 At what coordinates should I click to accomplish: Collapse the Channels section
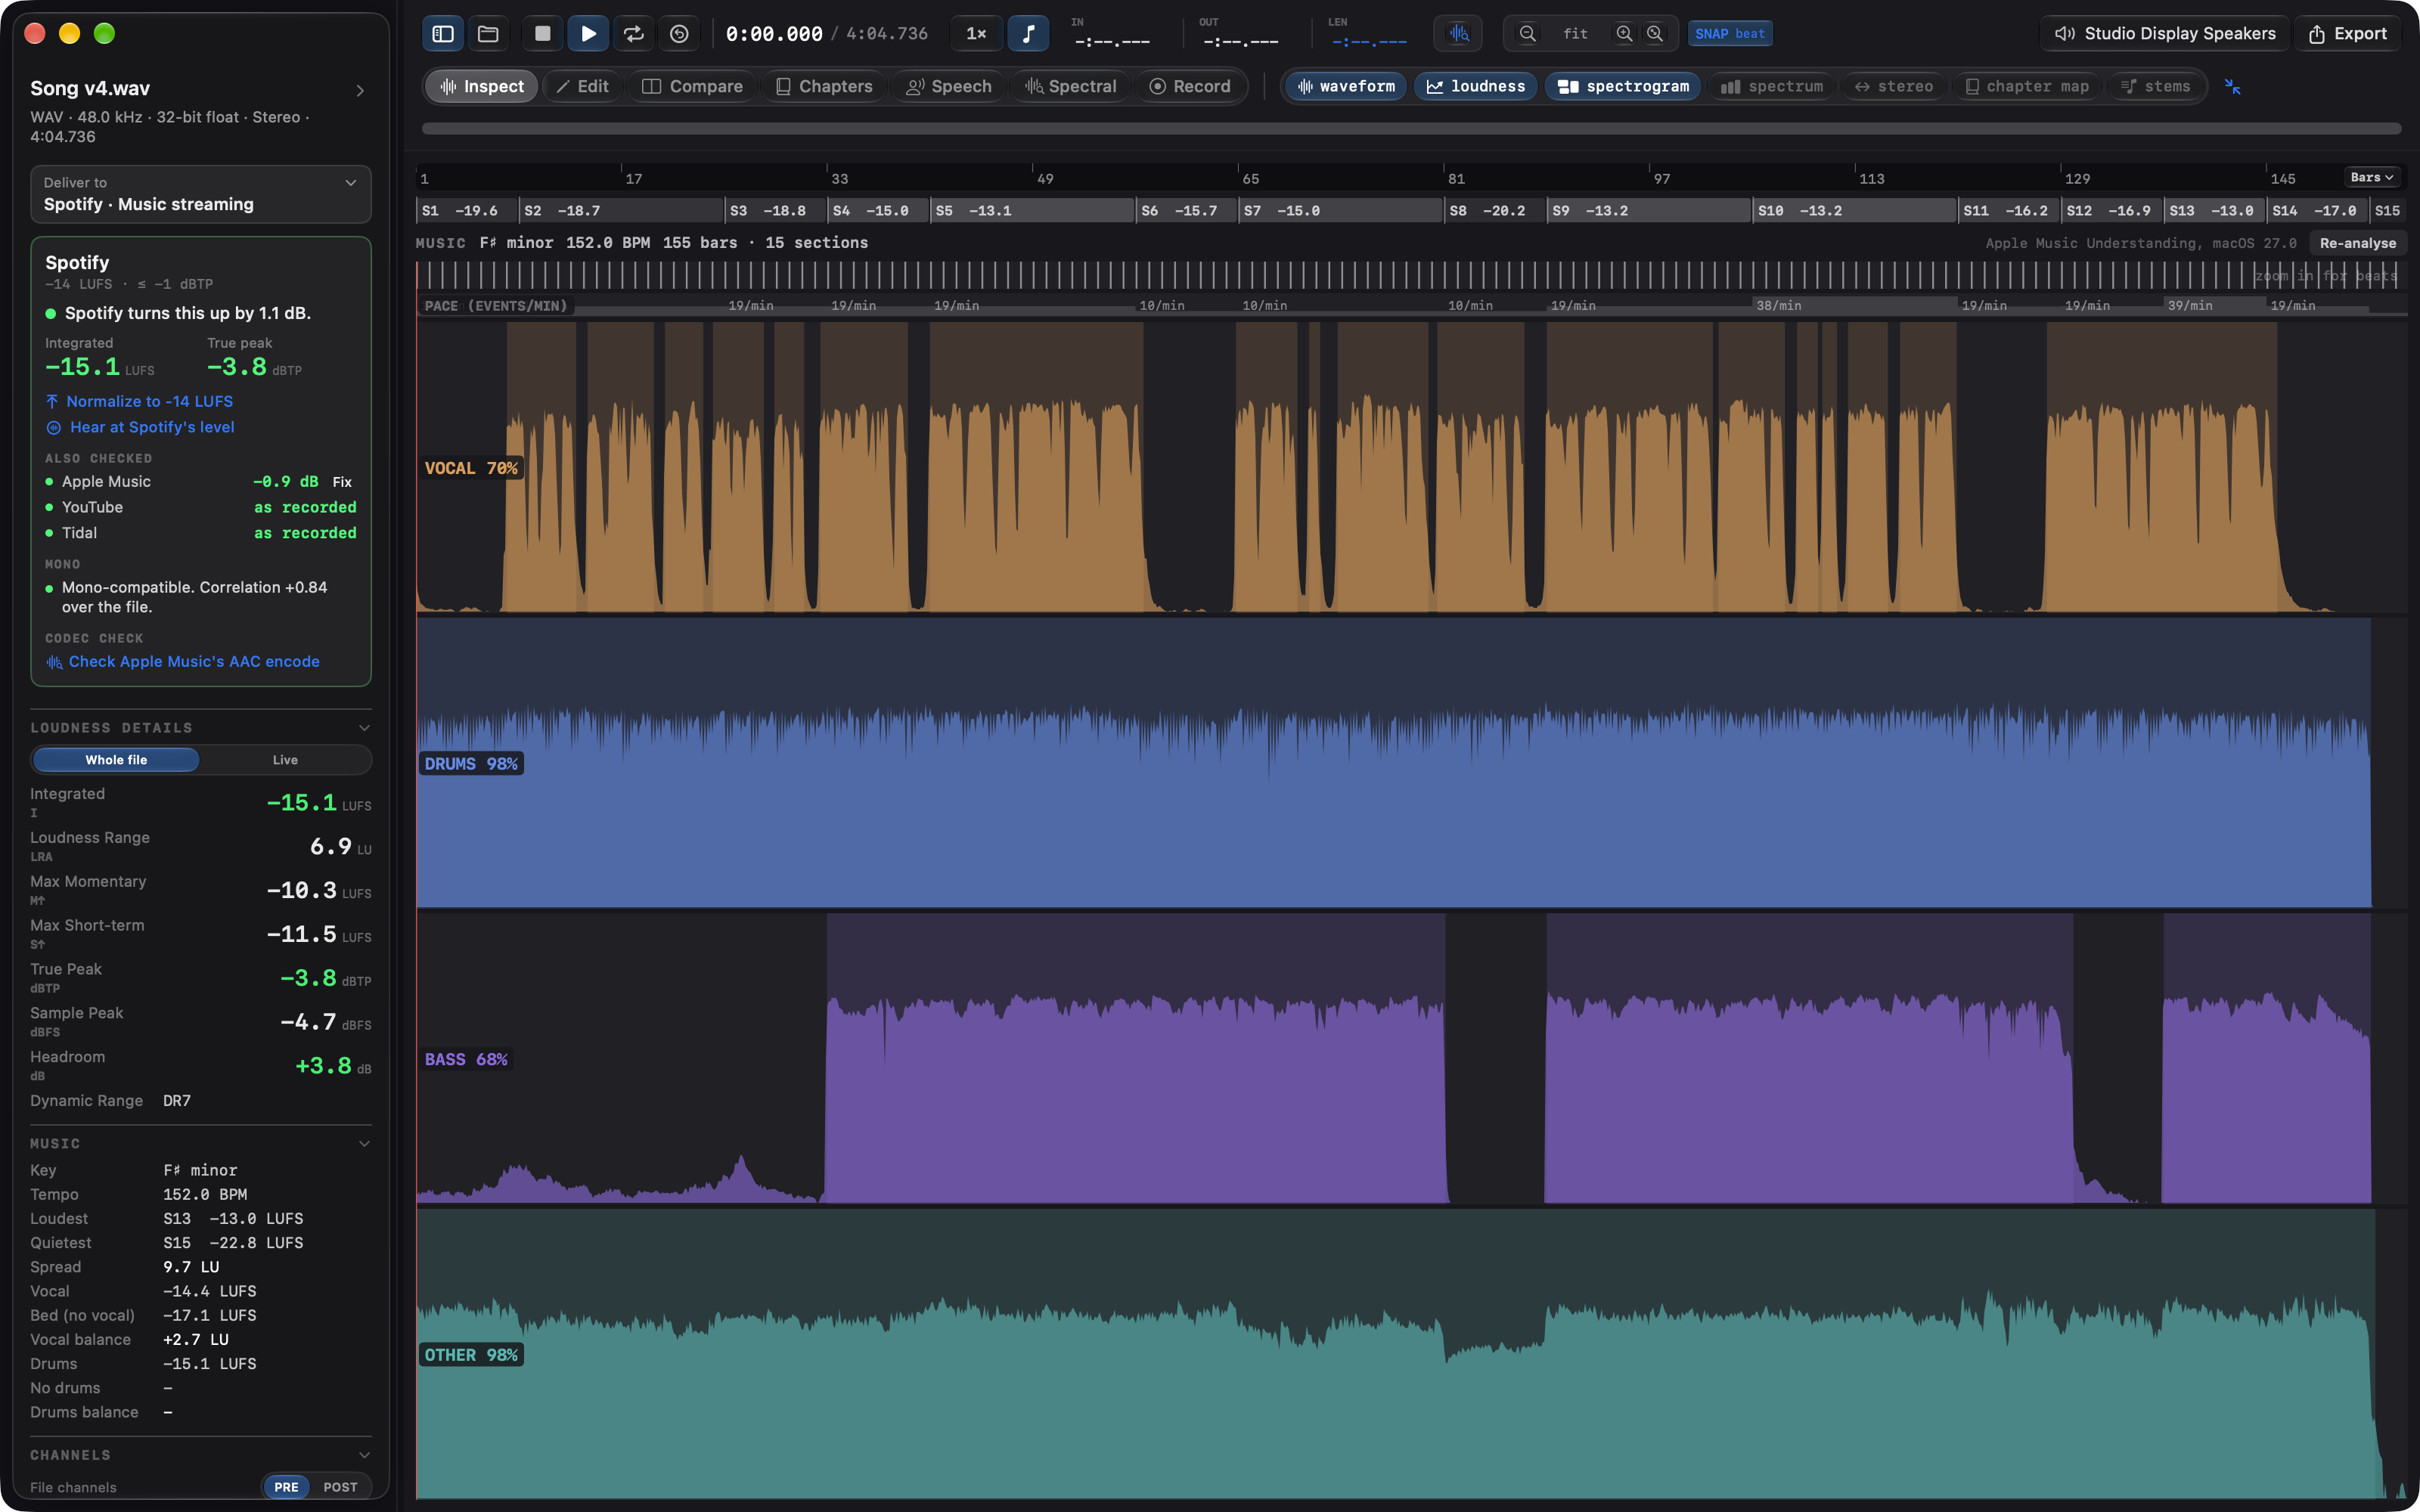point(364,1455)
